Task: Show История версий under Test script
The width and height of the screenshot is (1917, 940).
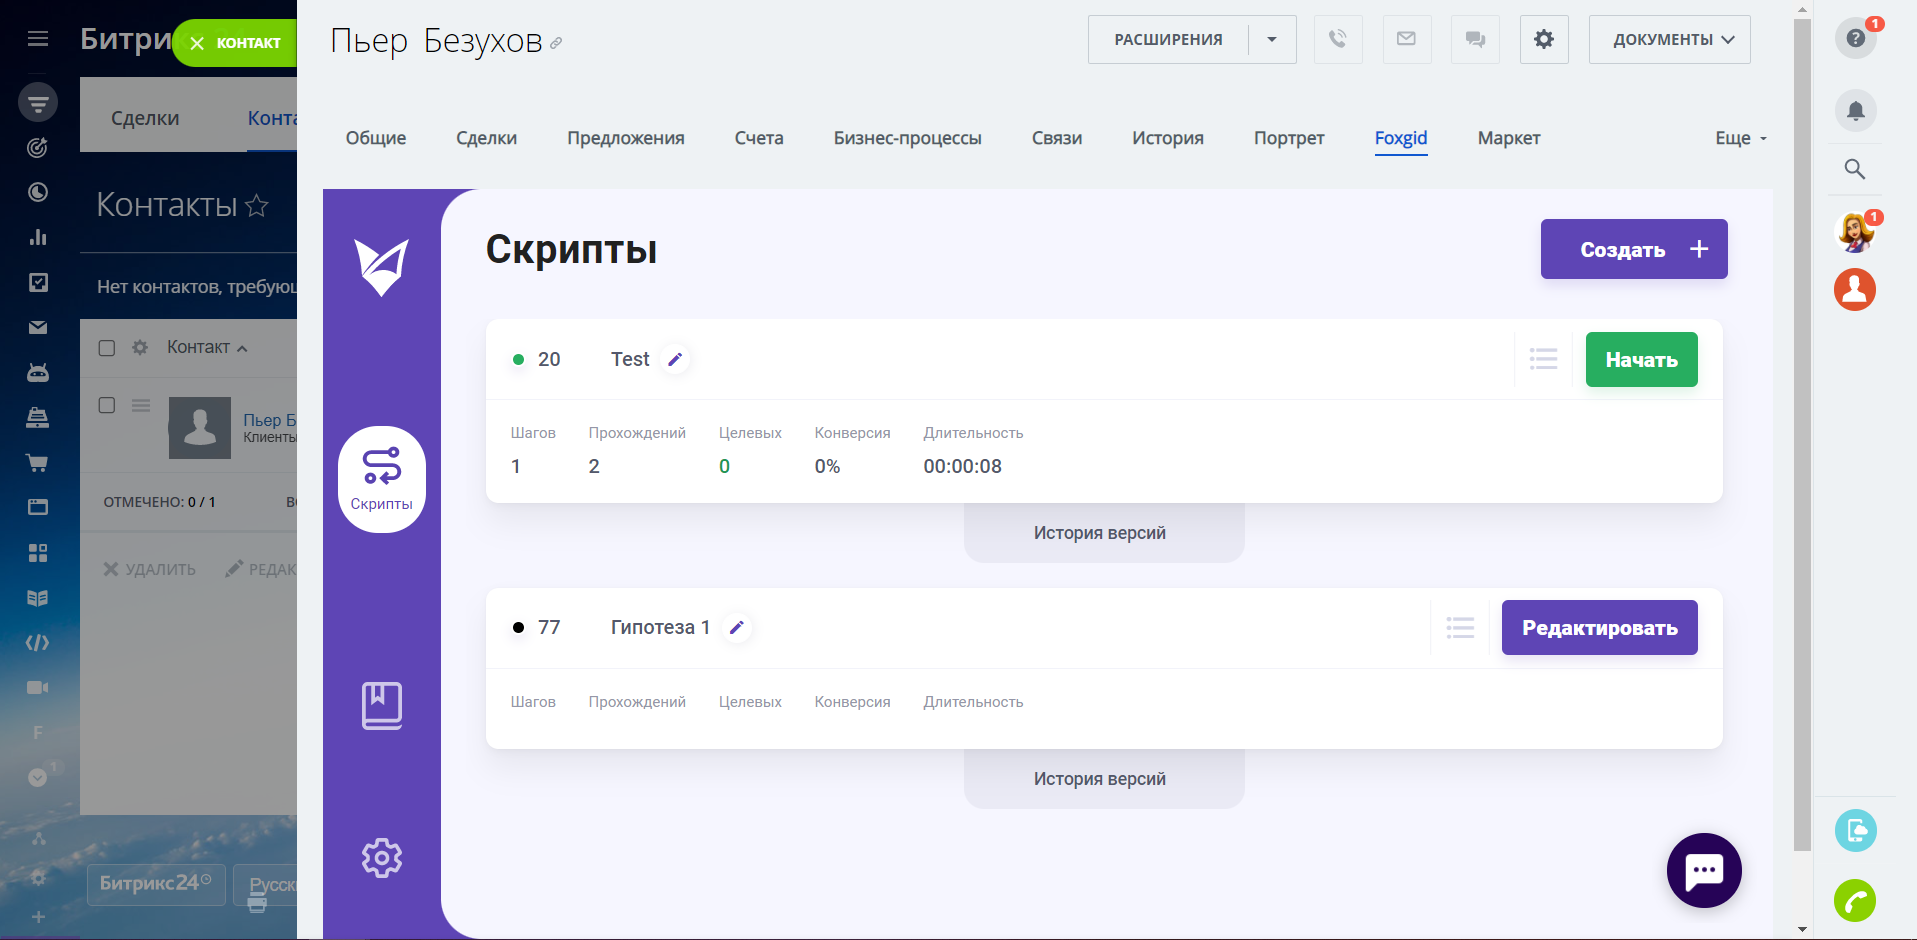Action: click(1099, 533)
